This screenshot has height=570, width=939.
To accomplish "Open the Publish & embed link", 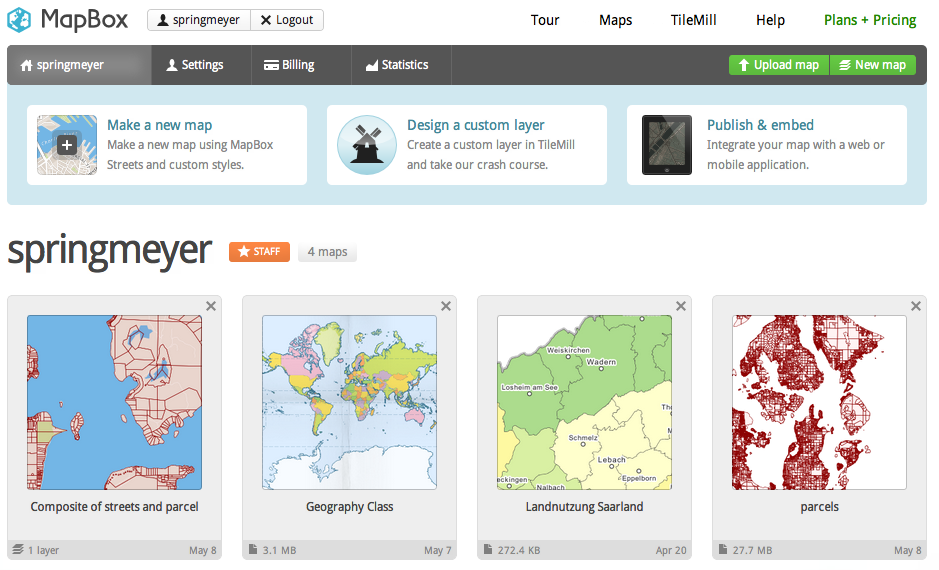I will click(x=760, y=125).
